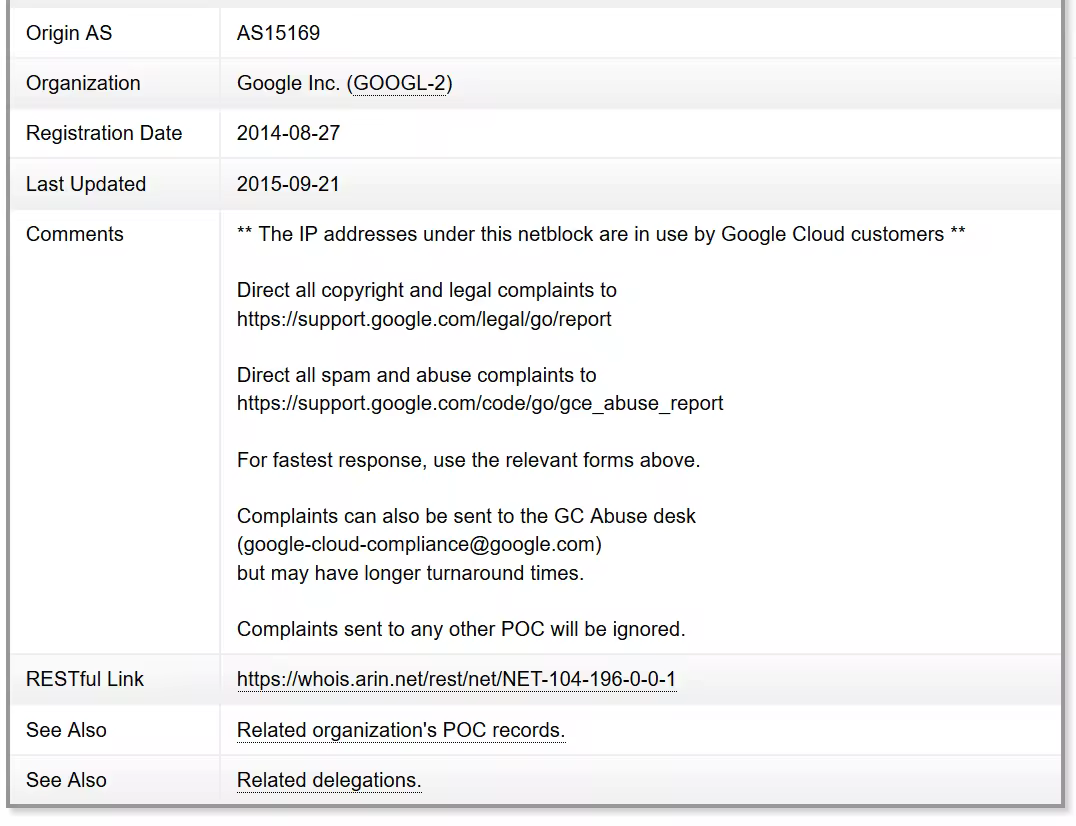The image size is (1076, 826).
Task: Click the Last Updated label
Action: point(86,184)
